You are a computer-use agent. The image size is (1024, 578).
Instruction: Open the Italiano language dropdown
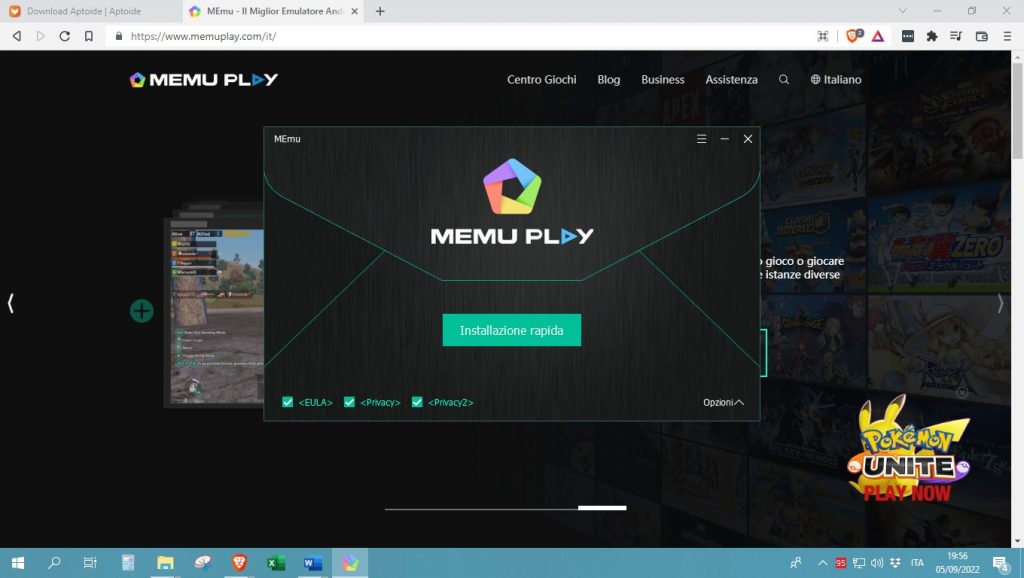point(836,80)
